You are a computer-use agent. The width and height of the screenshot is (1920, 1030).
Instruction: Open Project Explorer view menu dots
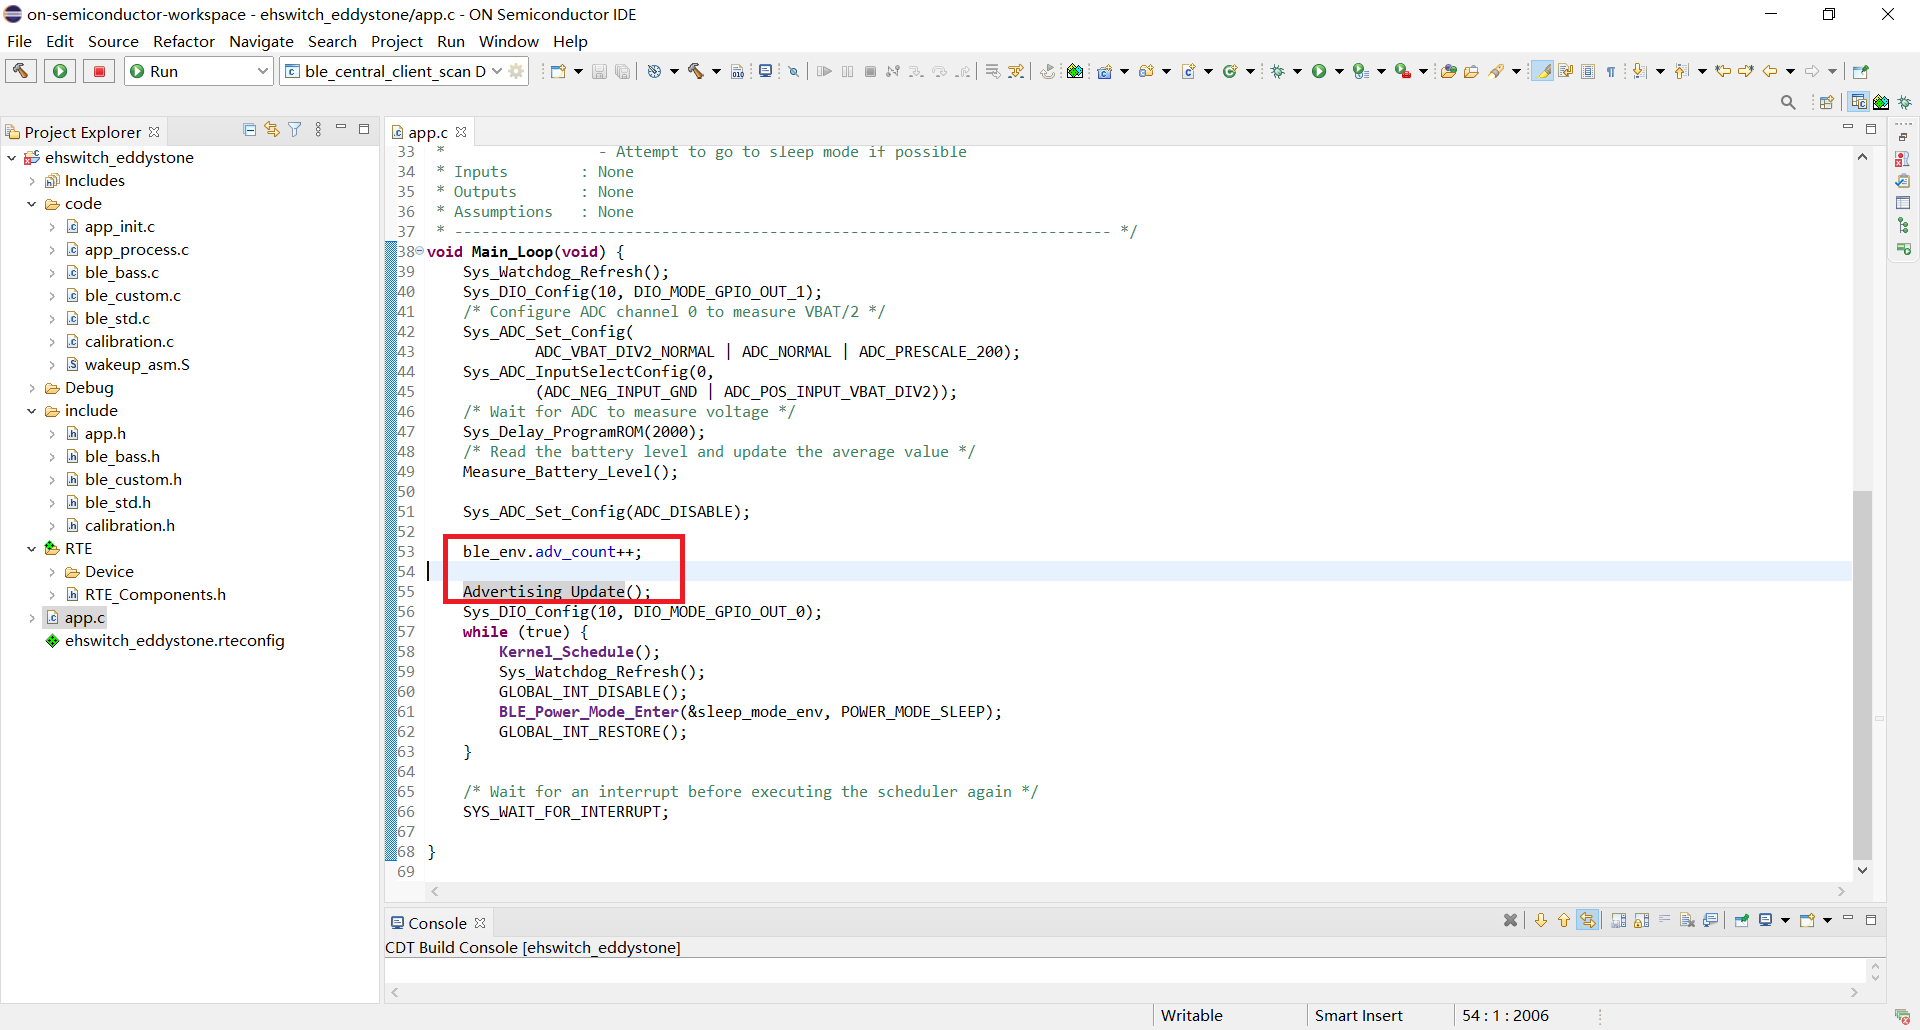pos(318,130)
